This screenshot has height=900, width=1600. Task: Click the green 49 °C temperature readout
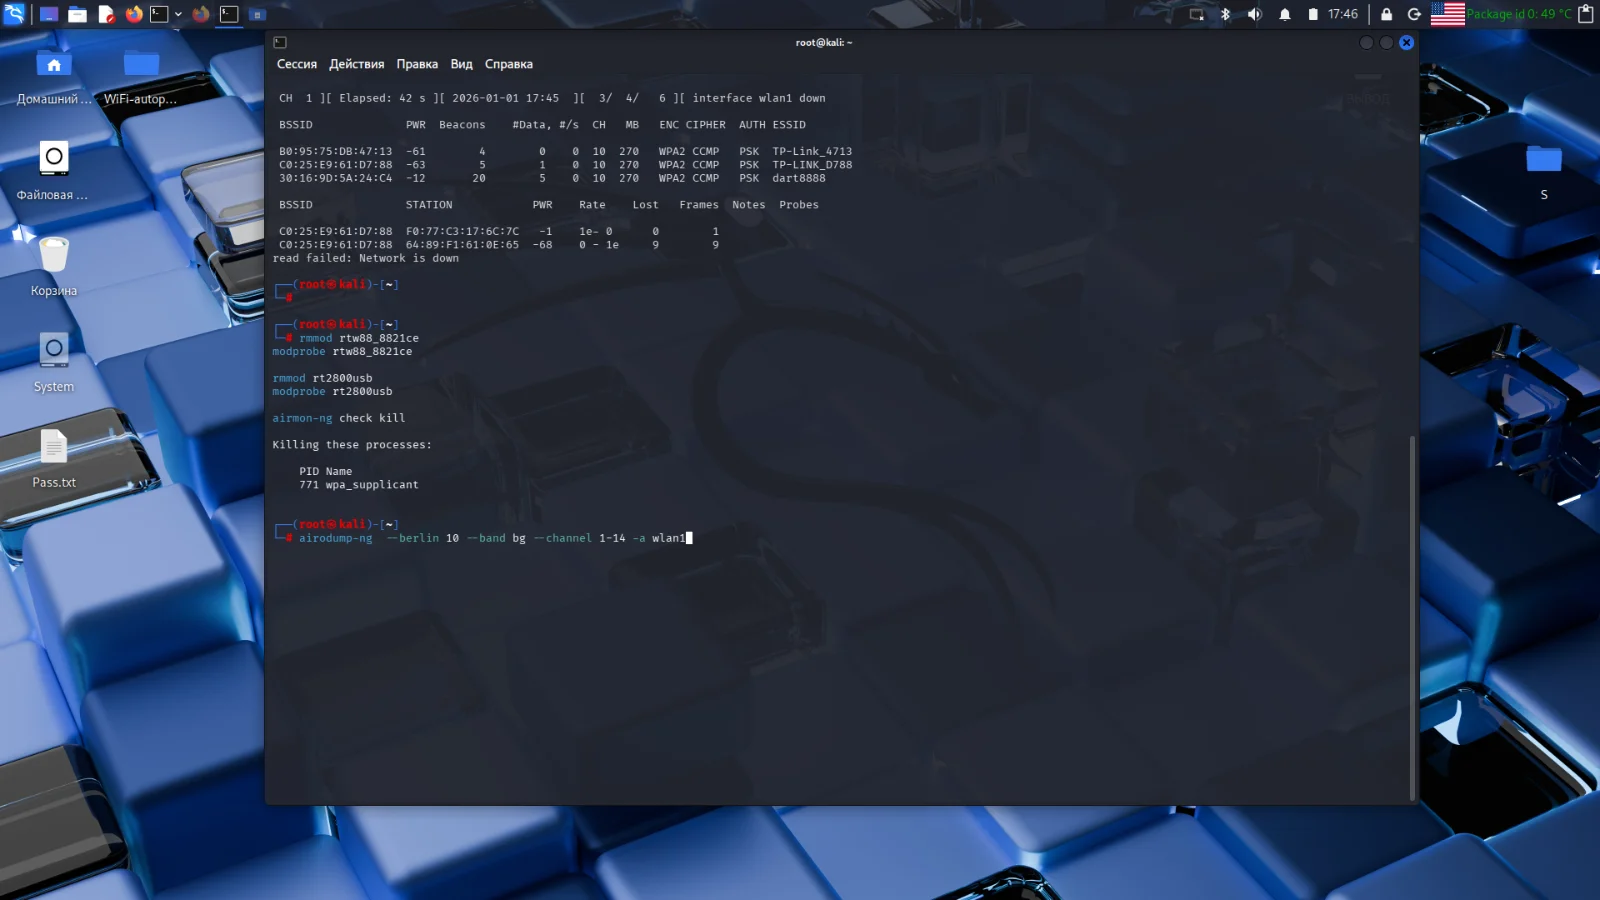pos(1516,14)
